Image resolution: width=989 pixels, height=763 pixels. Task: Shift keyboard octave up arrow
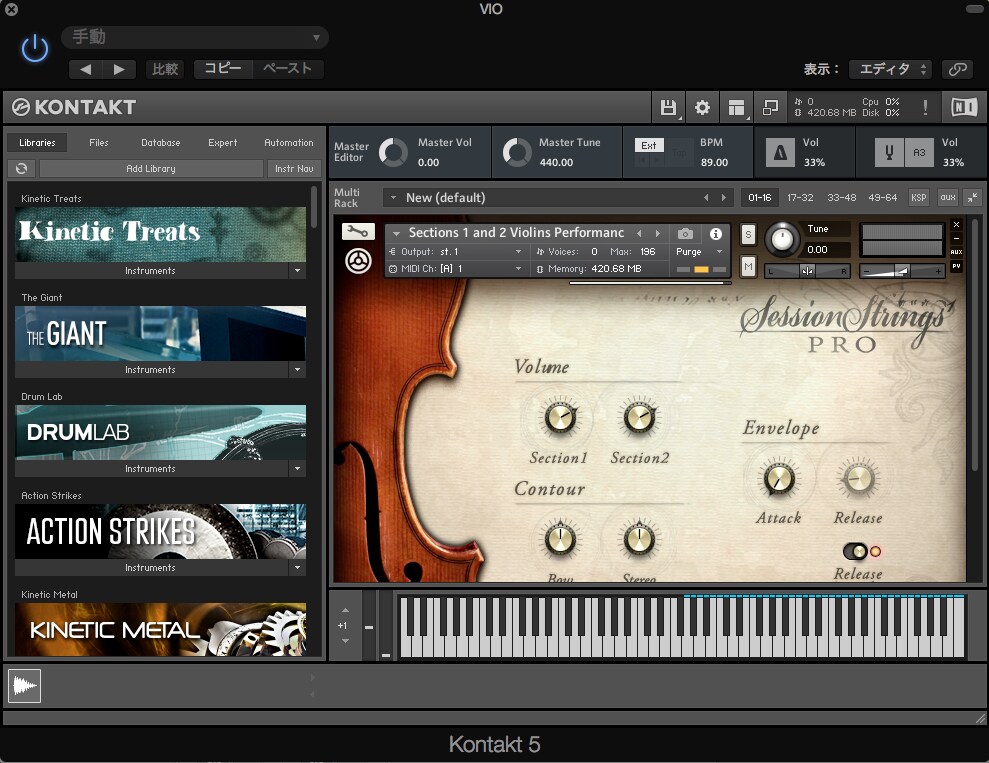345,610
